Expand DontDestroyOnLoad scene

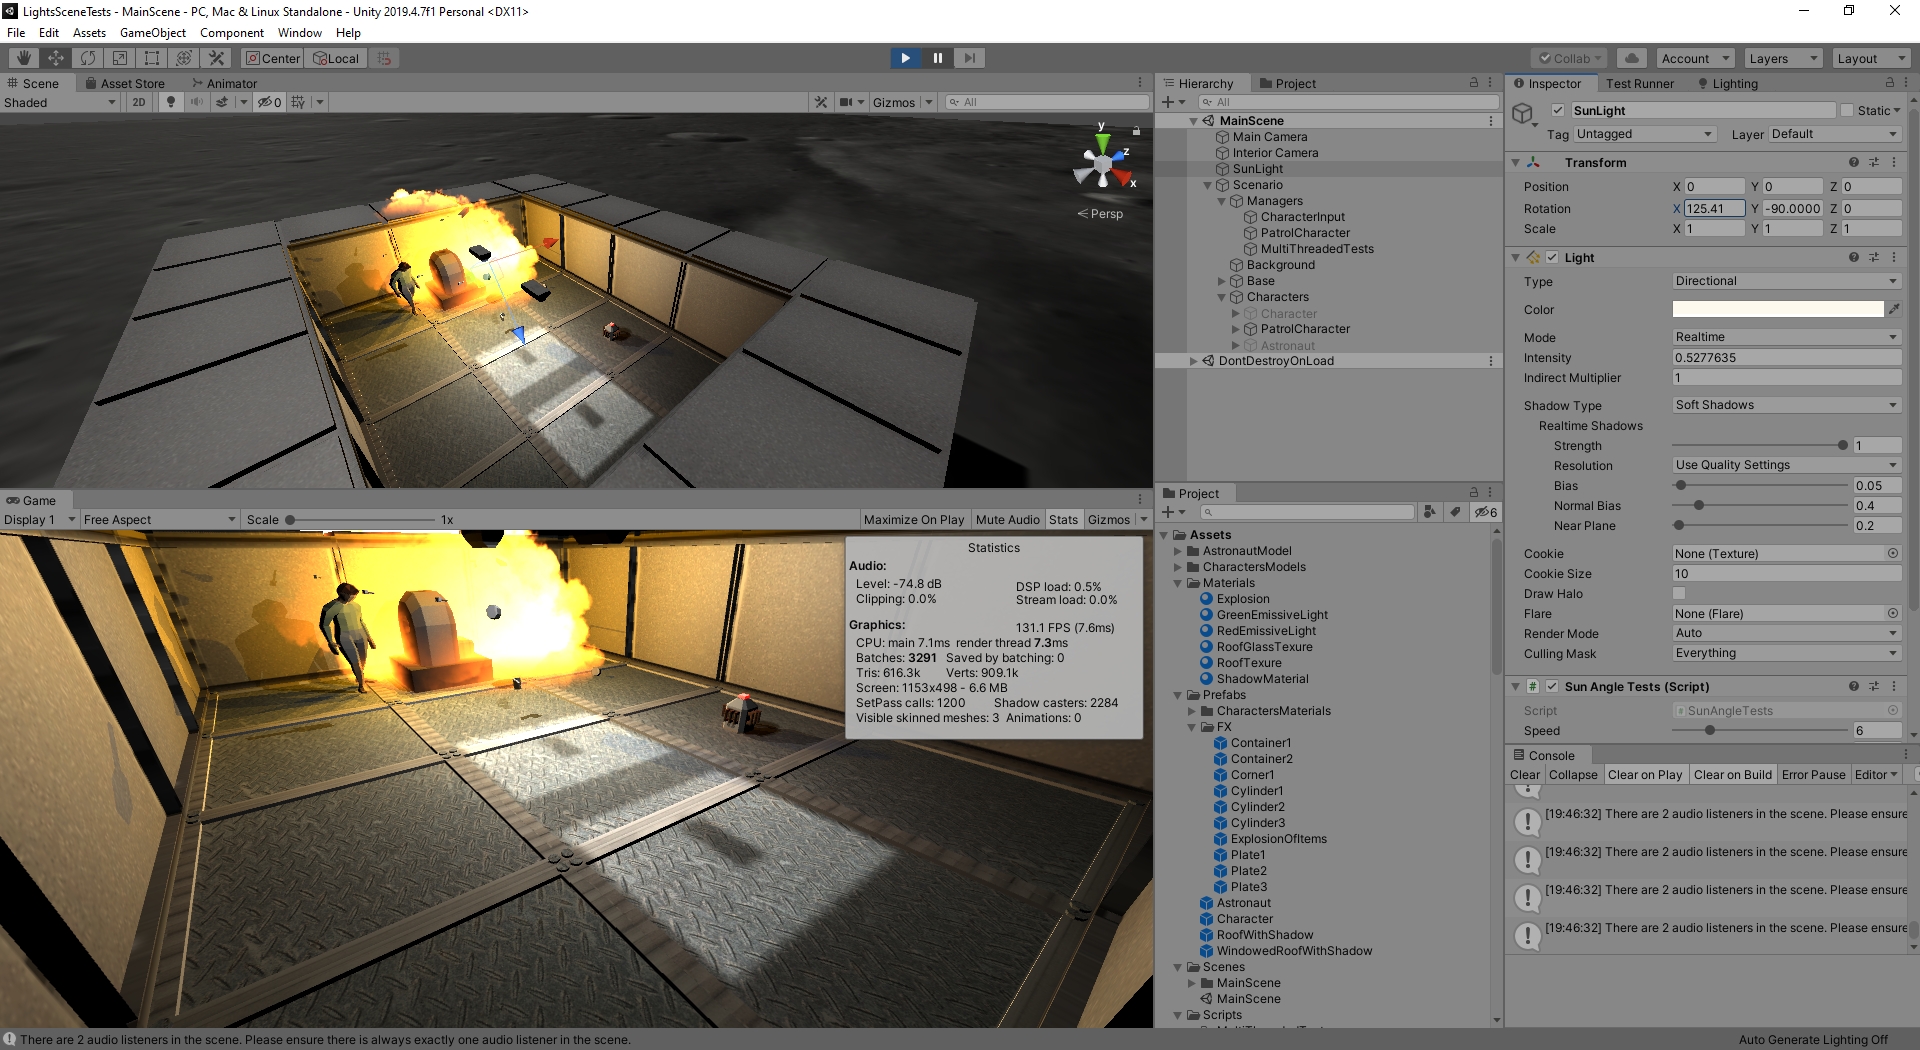pyautogui.click(x=1193, y=361)
